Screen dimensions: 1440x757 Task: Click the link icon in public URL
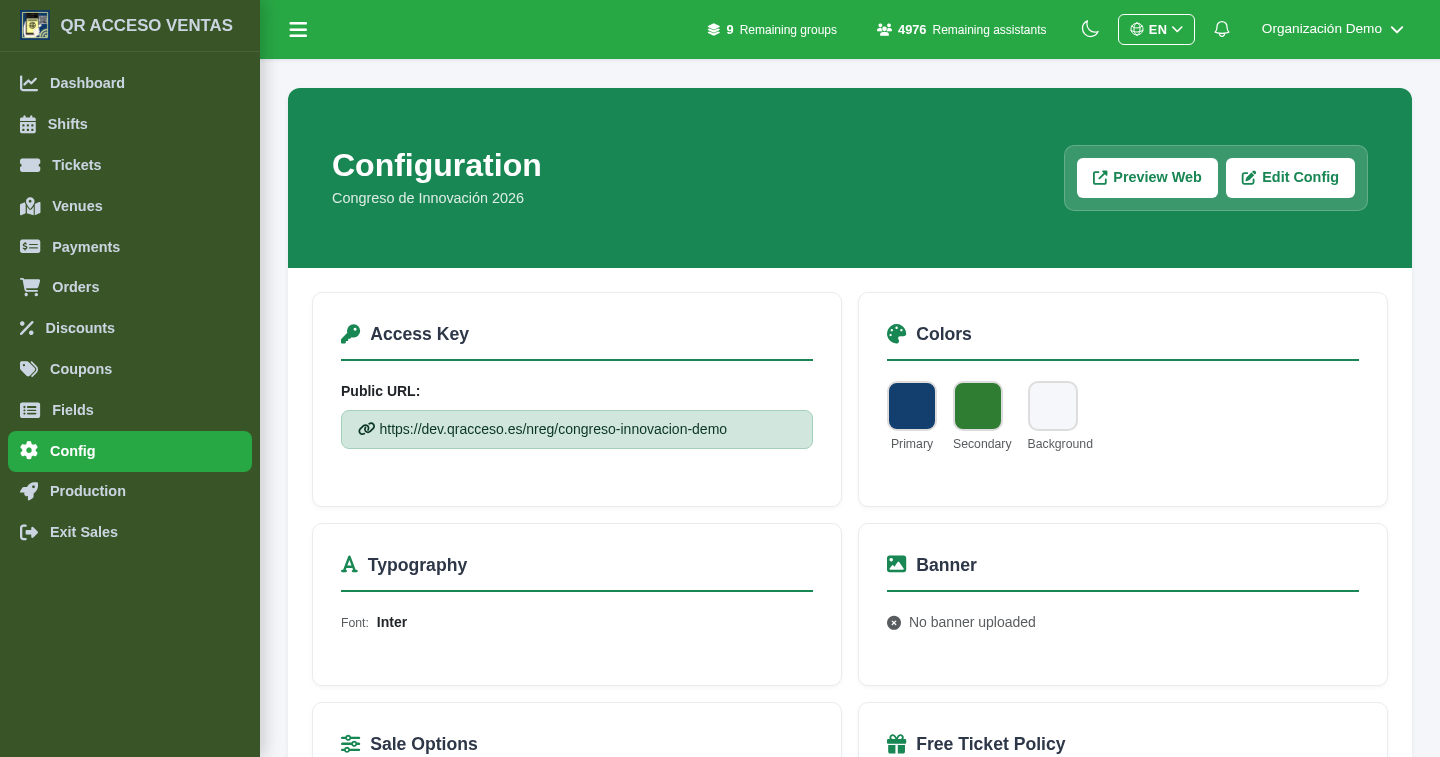tap(366, 429)
